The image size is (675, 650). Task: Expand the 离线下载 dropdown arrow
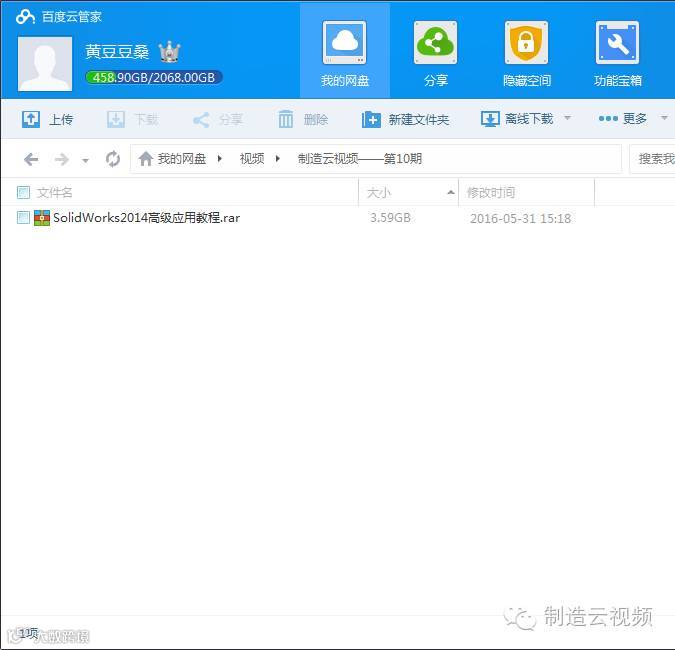[x=568, y=118]
